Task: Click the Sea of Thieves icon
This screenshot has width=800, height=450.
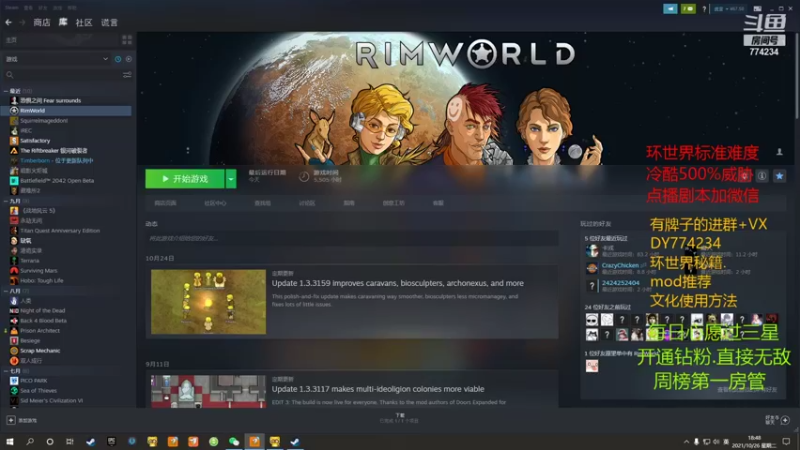Action: pyautogui.click(x=14, y=390)
